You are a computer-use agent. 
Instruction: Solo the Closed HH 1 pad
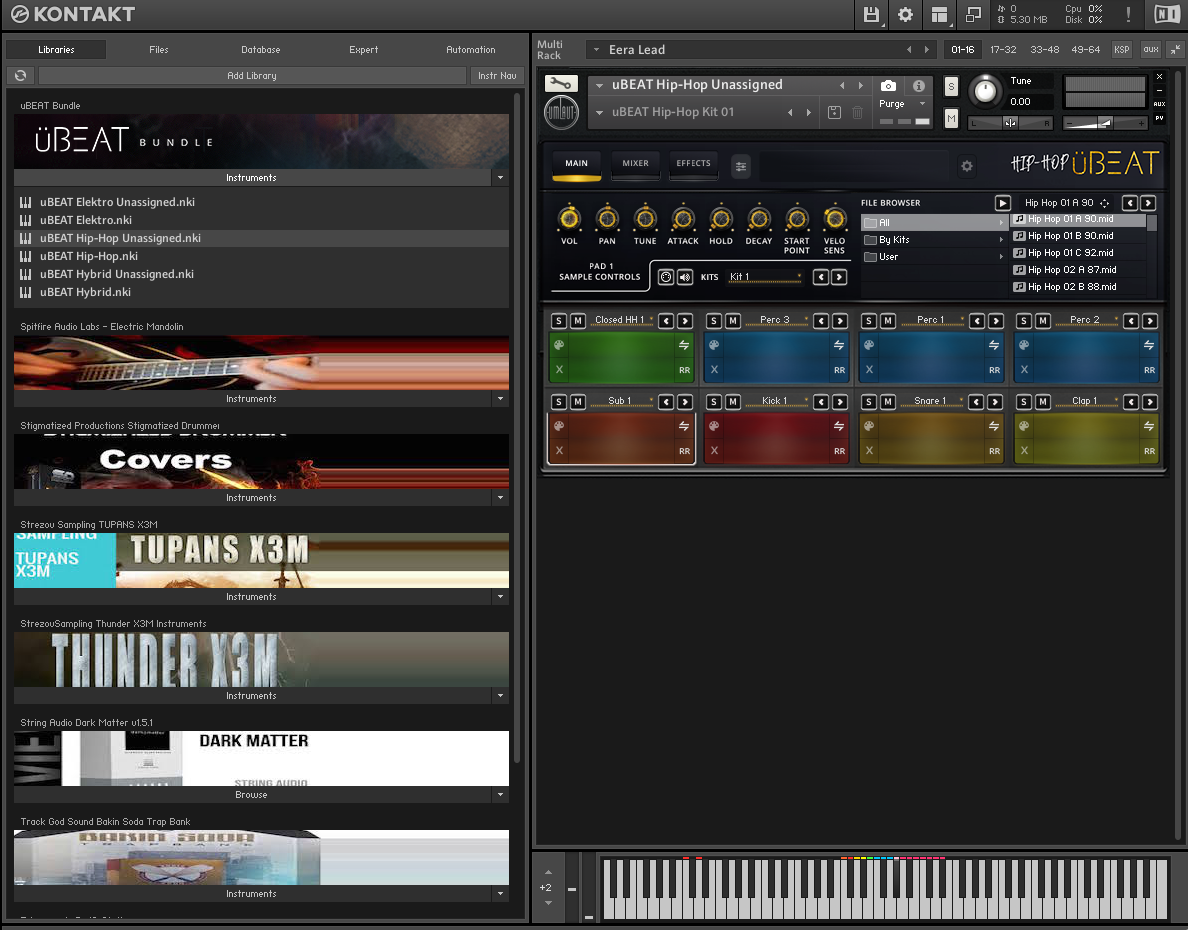[559, 321]
